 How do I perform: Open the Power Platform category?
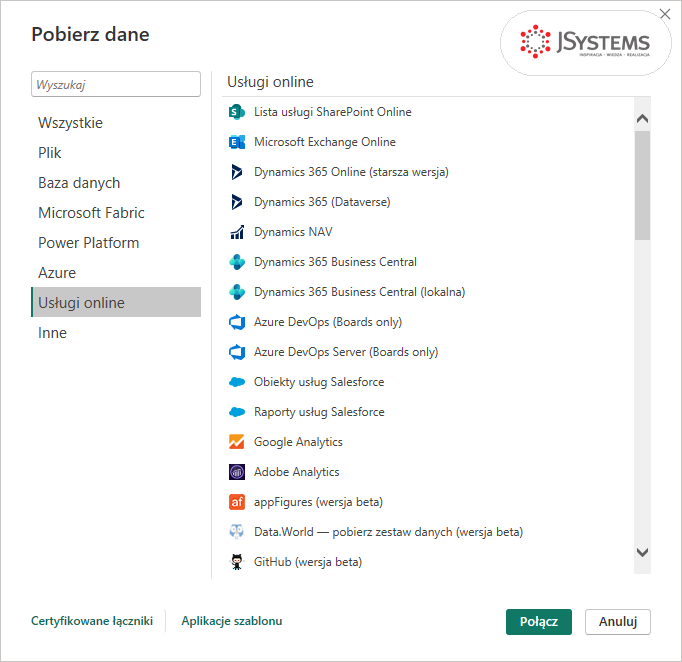click(116, 243)
